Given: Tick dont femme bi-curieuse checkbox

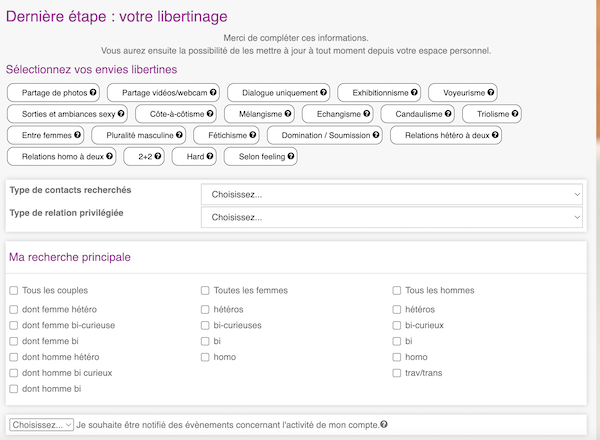Looking at the screenshot, I should coord(13,325).
